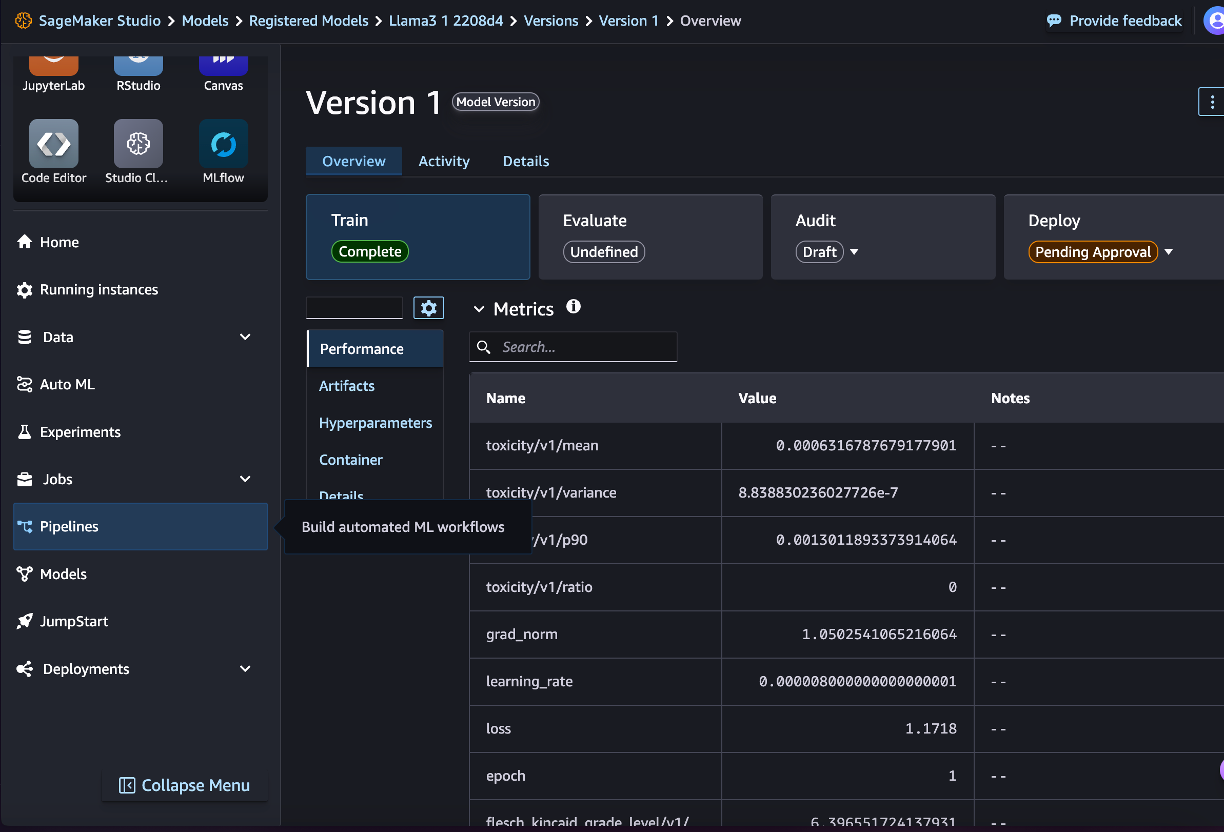This screenshot has width=1224, height=832.
Task: Collapse the Metrics section
Action: (x=479, y=308)
